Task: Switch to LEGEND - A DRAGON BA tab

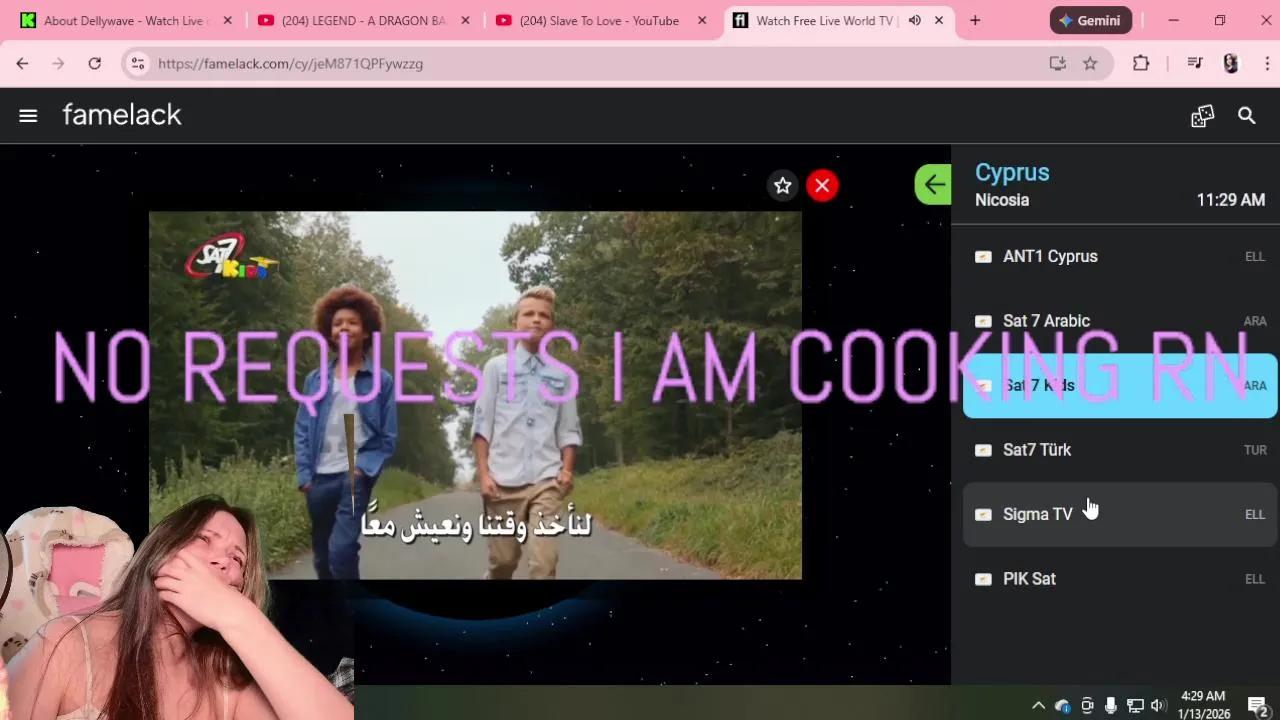Action: (x=362, y=20)
